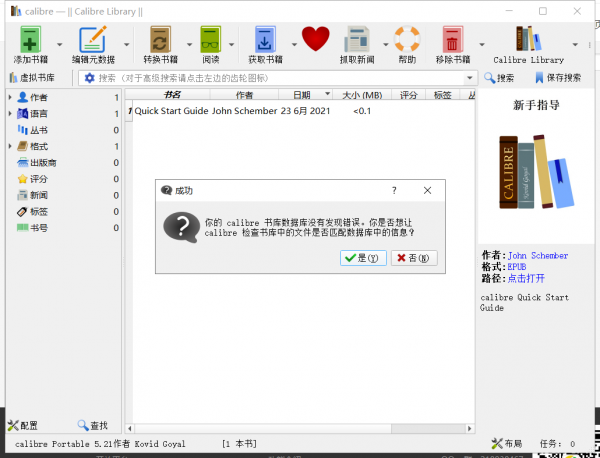Screen dimensions: 600x458
Task: Click the 保存搜索 bookmark icon
Action: point(539,78)
